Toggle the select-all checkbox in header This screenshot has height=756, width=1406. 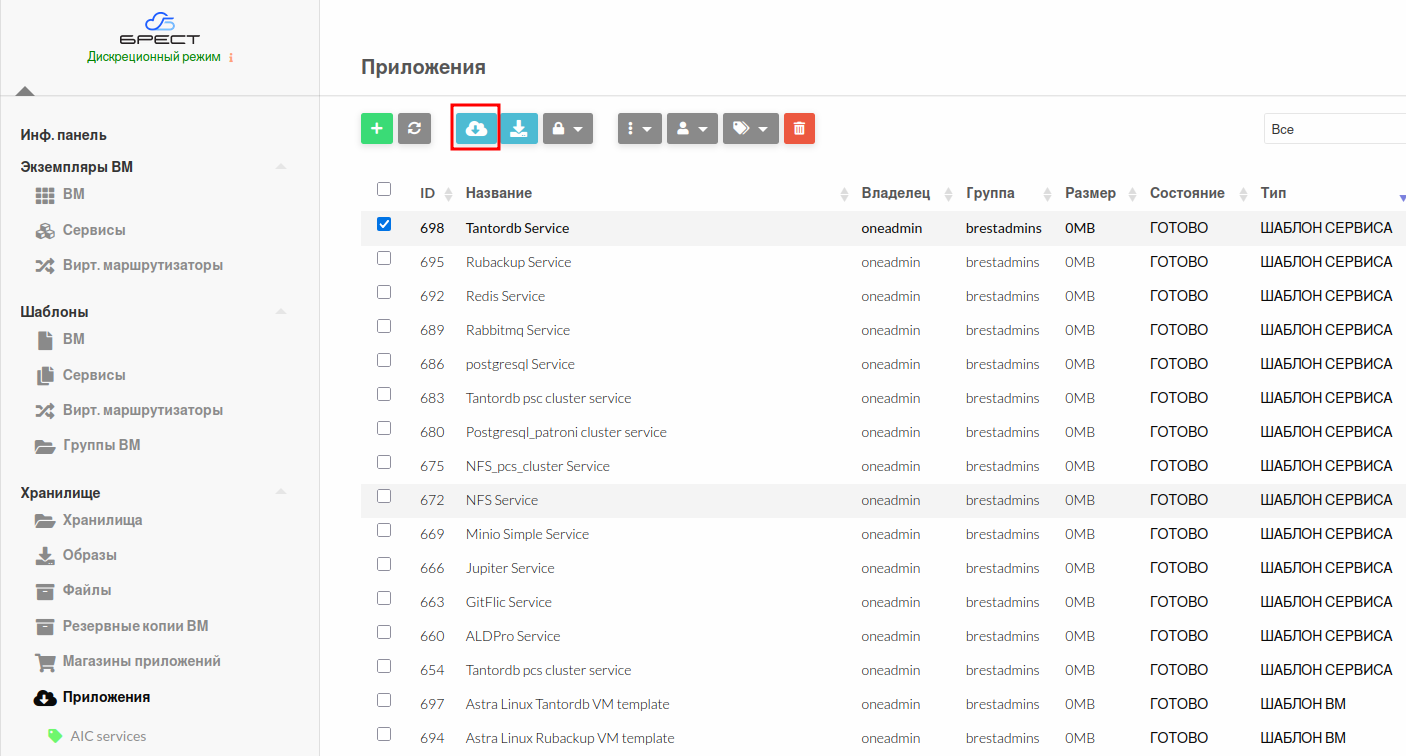[x=384, y=189]
